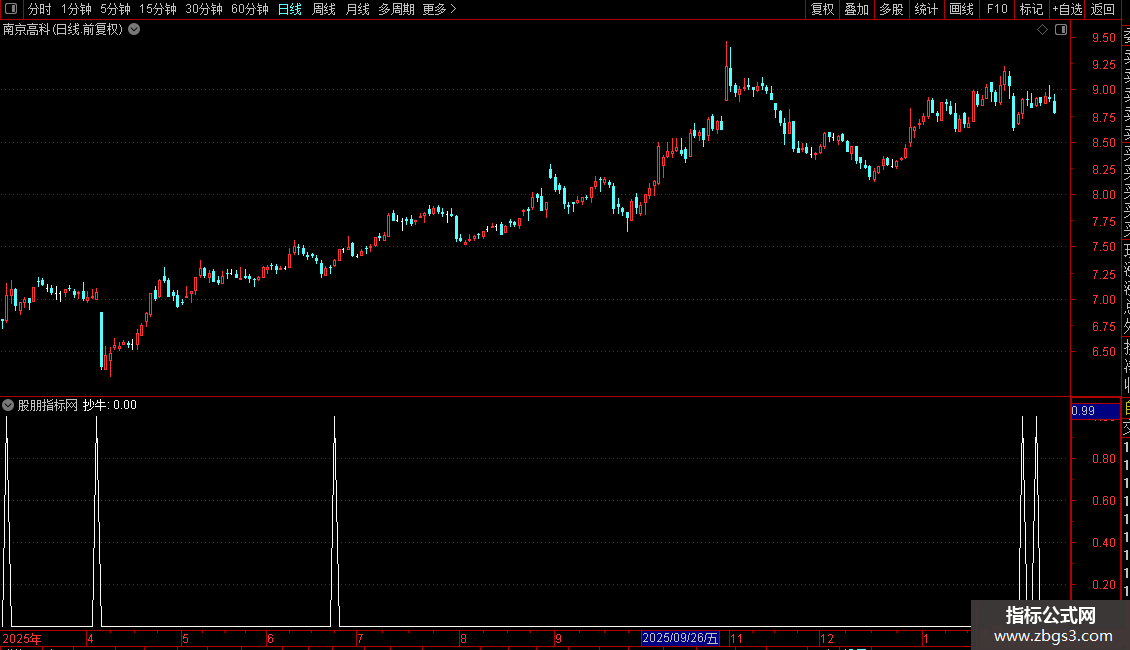Screen dimensions: 1130x650
Task: Click the 返回 back button
Action: tap(1103, 9)
